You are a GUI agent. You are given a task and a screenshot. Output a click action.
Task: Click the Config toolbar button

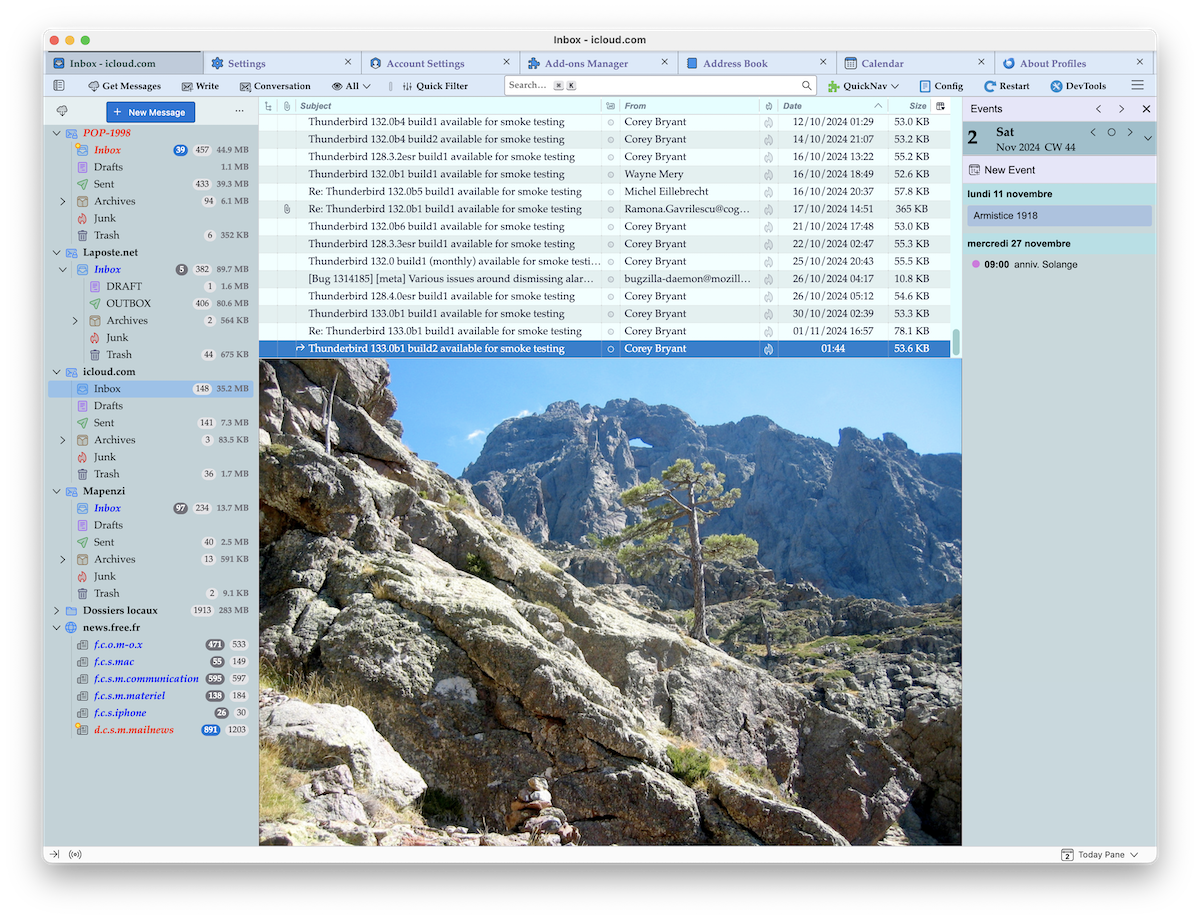pyautogui.click(x=941, y=86)
